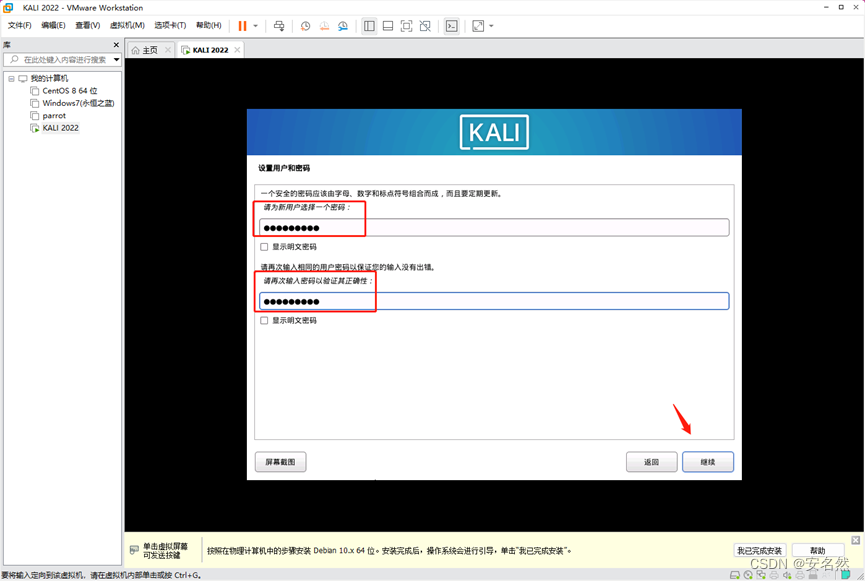The height and width of the screenshot is (581, 865).
Task: Close the 库 library panel
Action: [x=116, y=45]
